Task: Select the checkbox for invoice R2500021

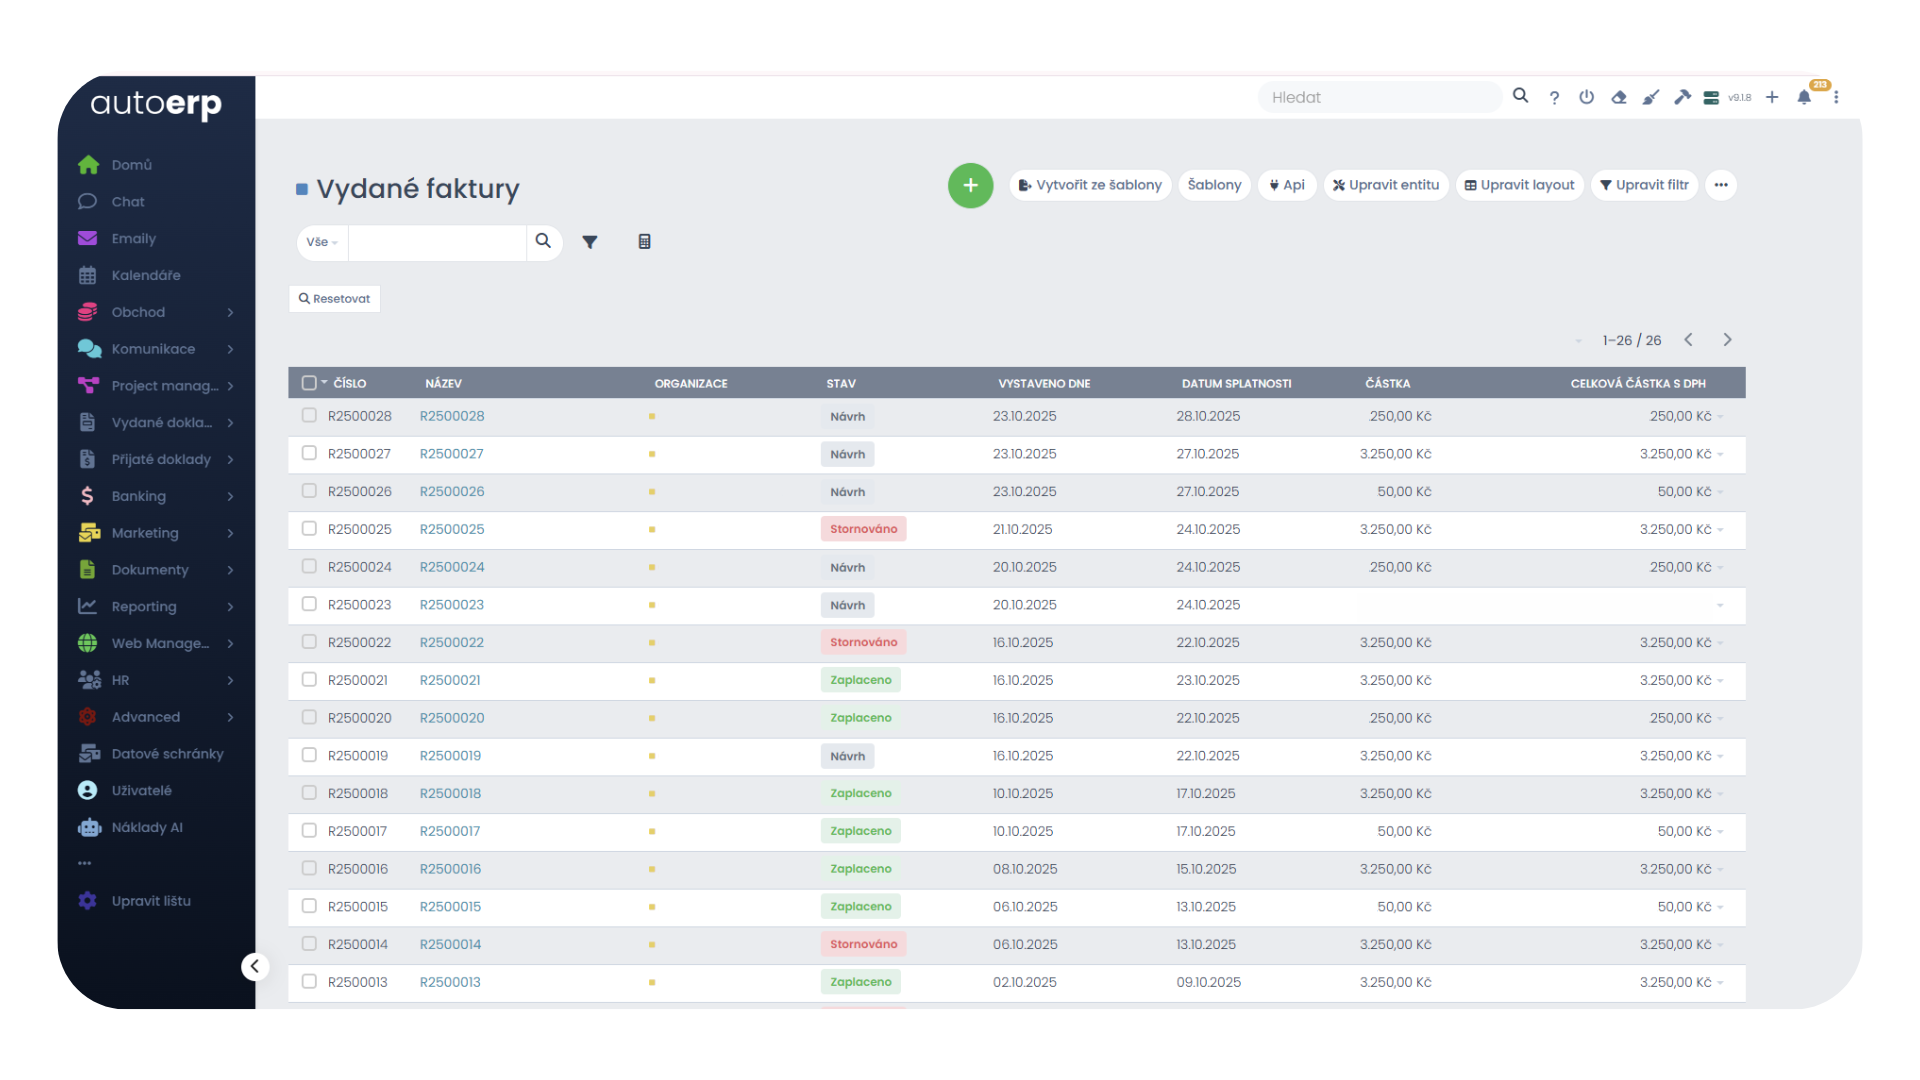Action: [x=309, y=680]
